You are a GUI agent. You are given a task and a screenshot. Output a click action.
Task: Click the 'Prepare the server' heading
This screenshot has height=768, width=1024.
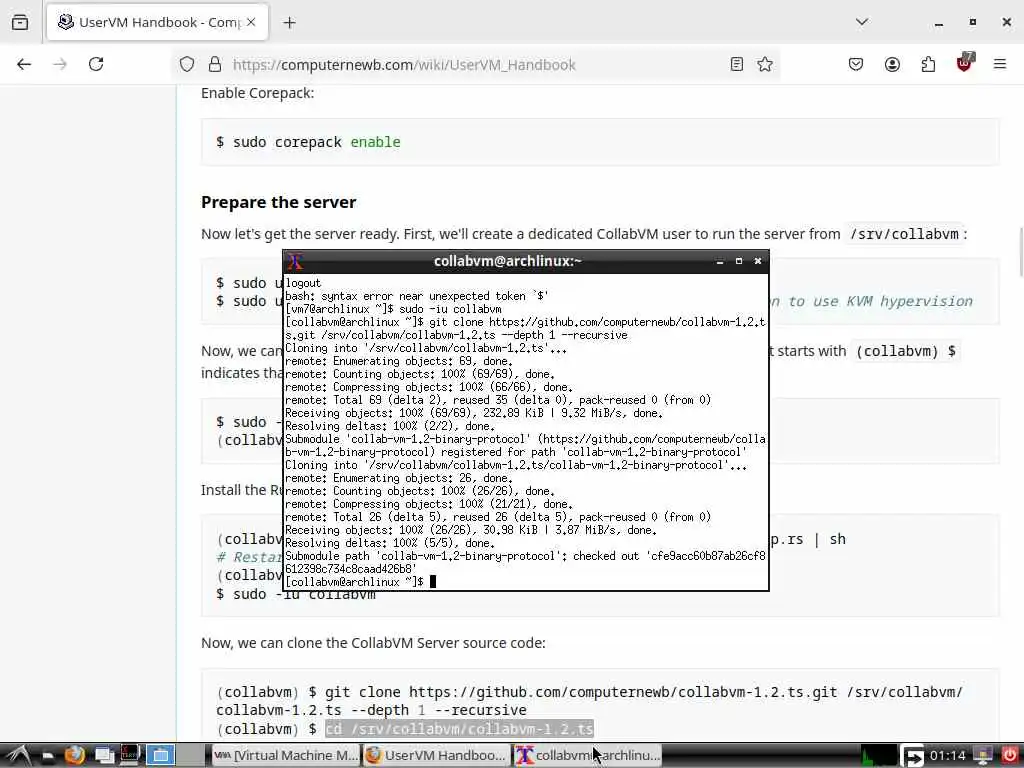point(278,202)
